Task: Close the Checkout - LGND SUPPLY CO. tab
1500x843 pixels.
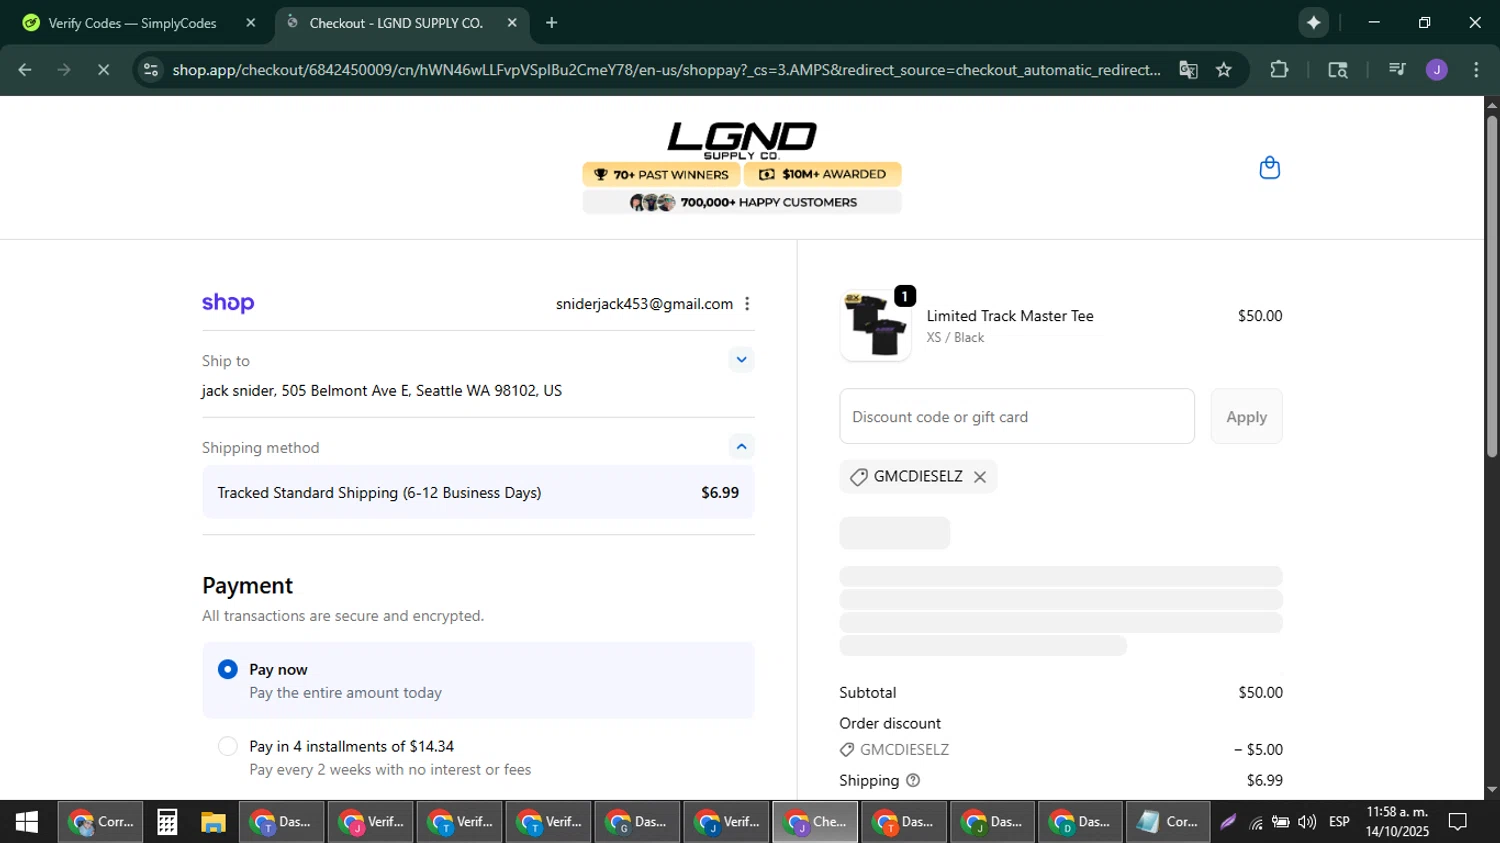Action: tap(512, 23)
